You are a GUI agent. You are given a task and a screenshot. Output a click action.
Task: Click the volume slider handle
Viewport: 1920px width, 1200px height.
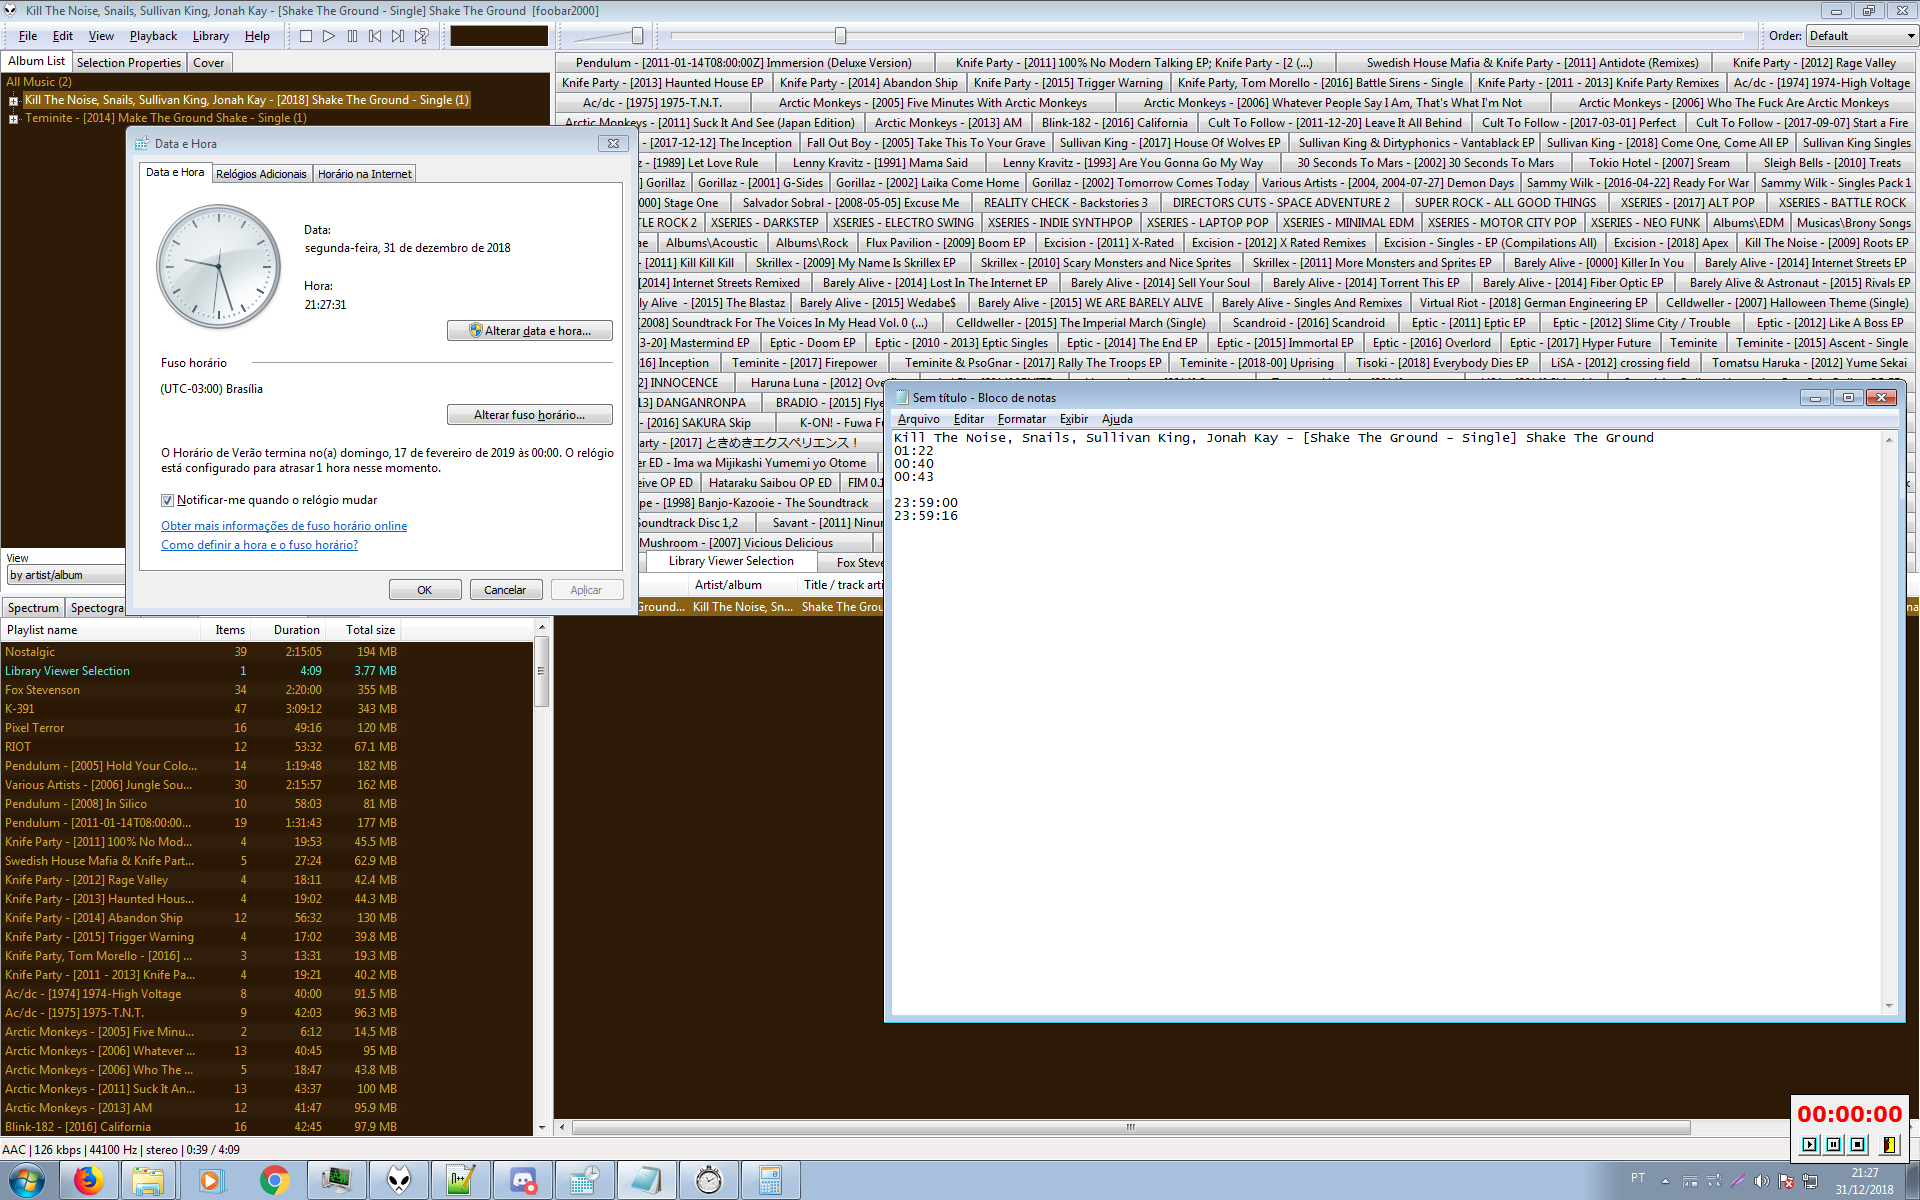[x=637, y=36]
